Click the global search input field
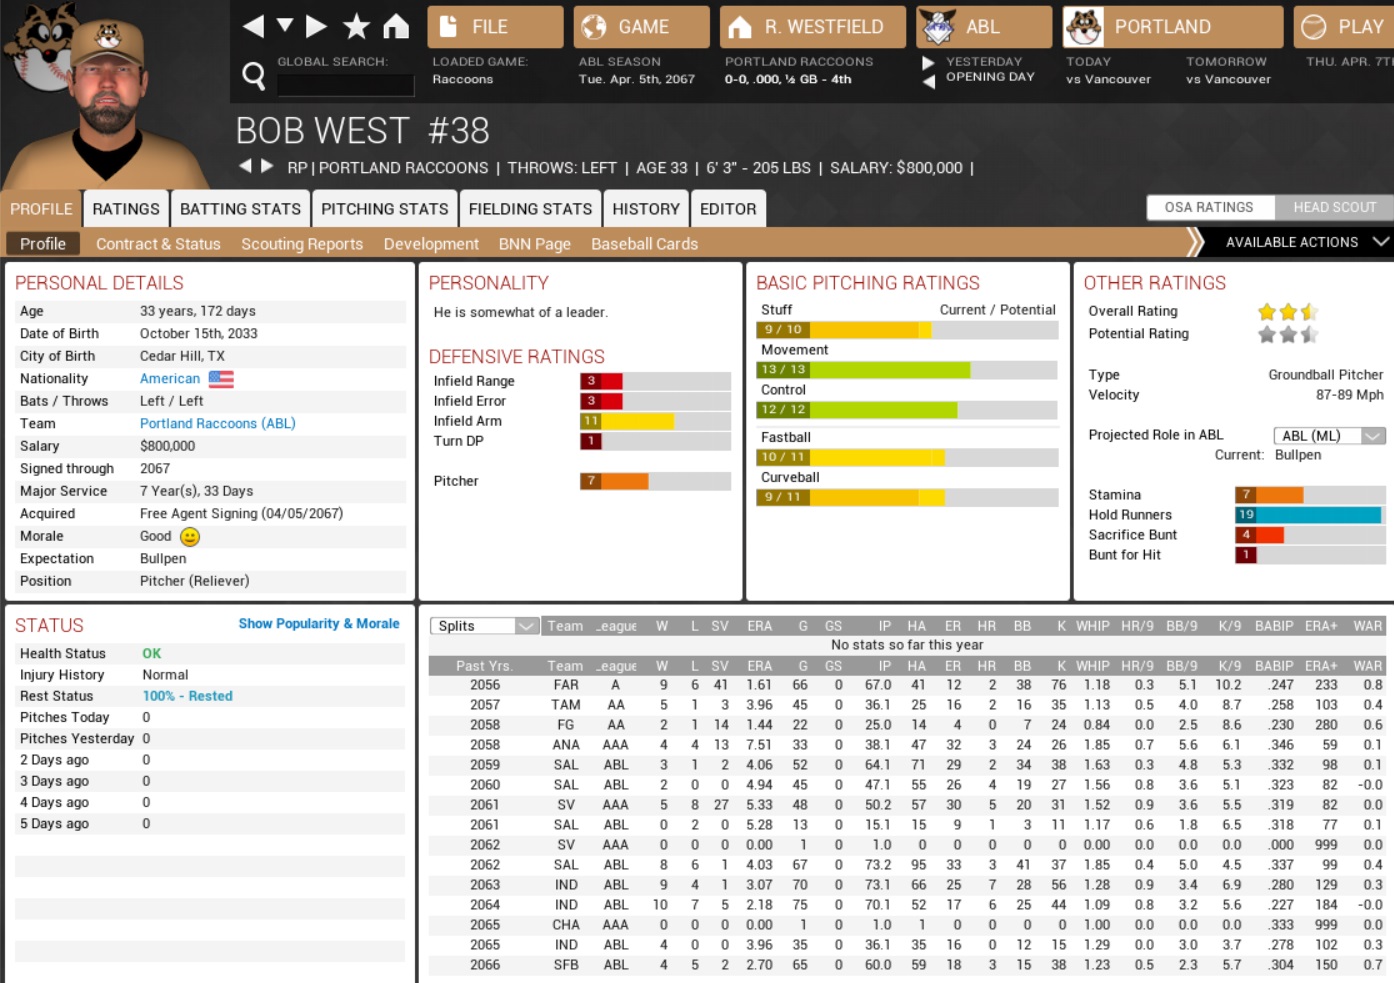This screenshot has width=1394, height=983. [345, 85]
